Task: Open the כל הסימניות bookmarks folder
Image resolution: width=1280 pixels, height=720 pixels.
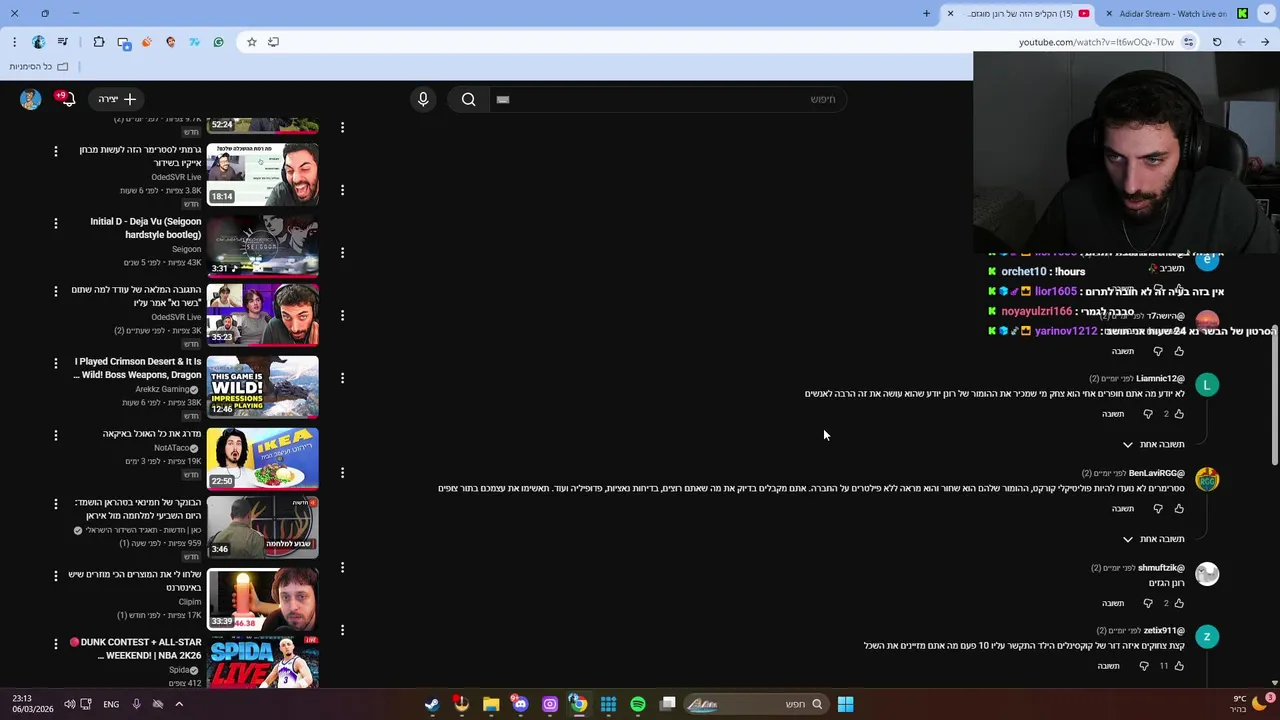Action: [38, 67]
